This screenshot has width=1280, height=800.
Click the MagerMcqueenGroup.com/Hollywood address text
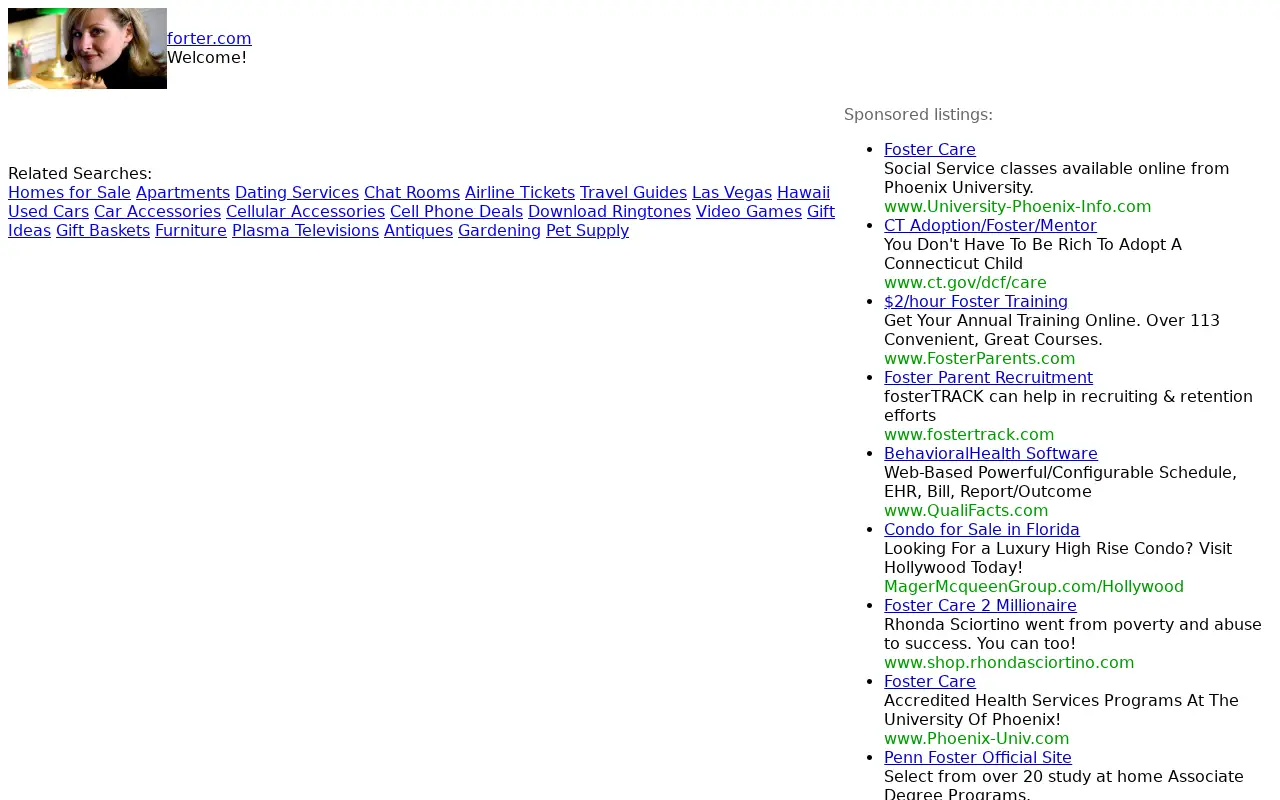pos(1034,587)
